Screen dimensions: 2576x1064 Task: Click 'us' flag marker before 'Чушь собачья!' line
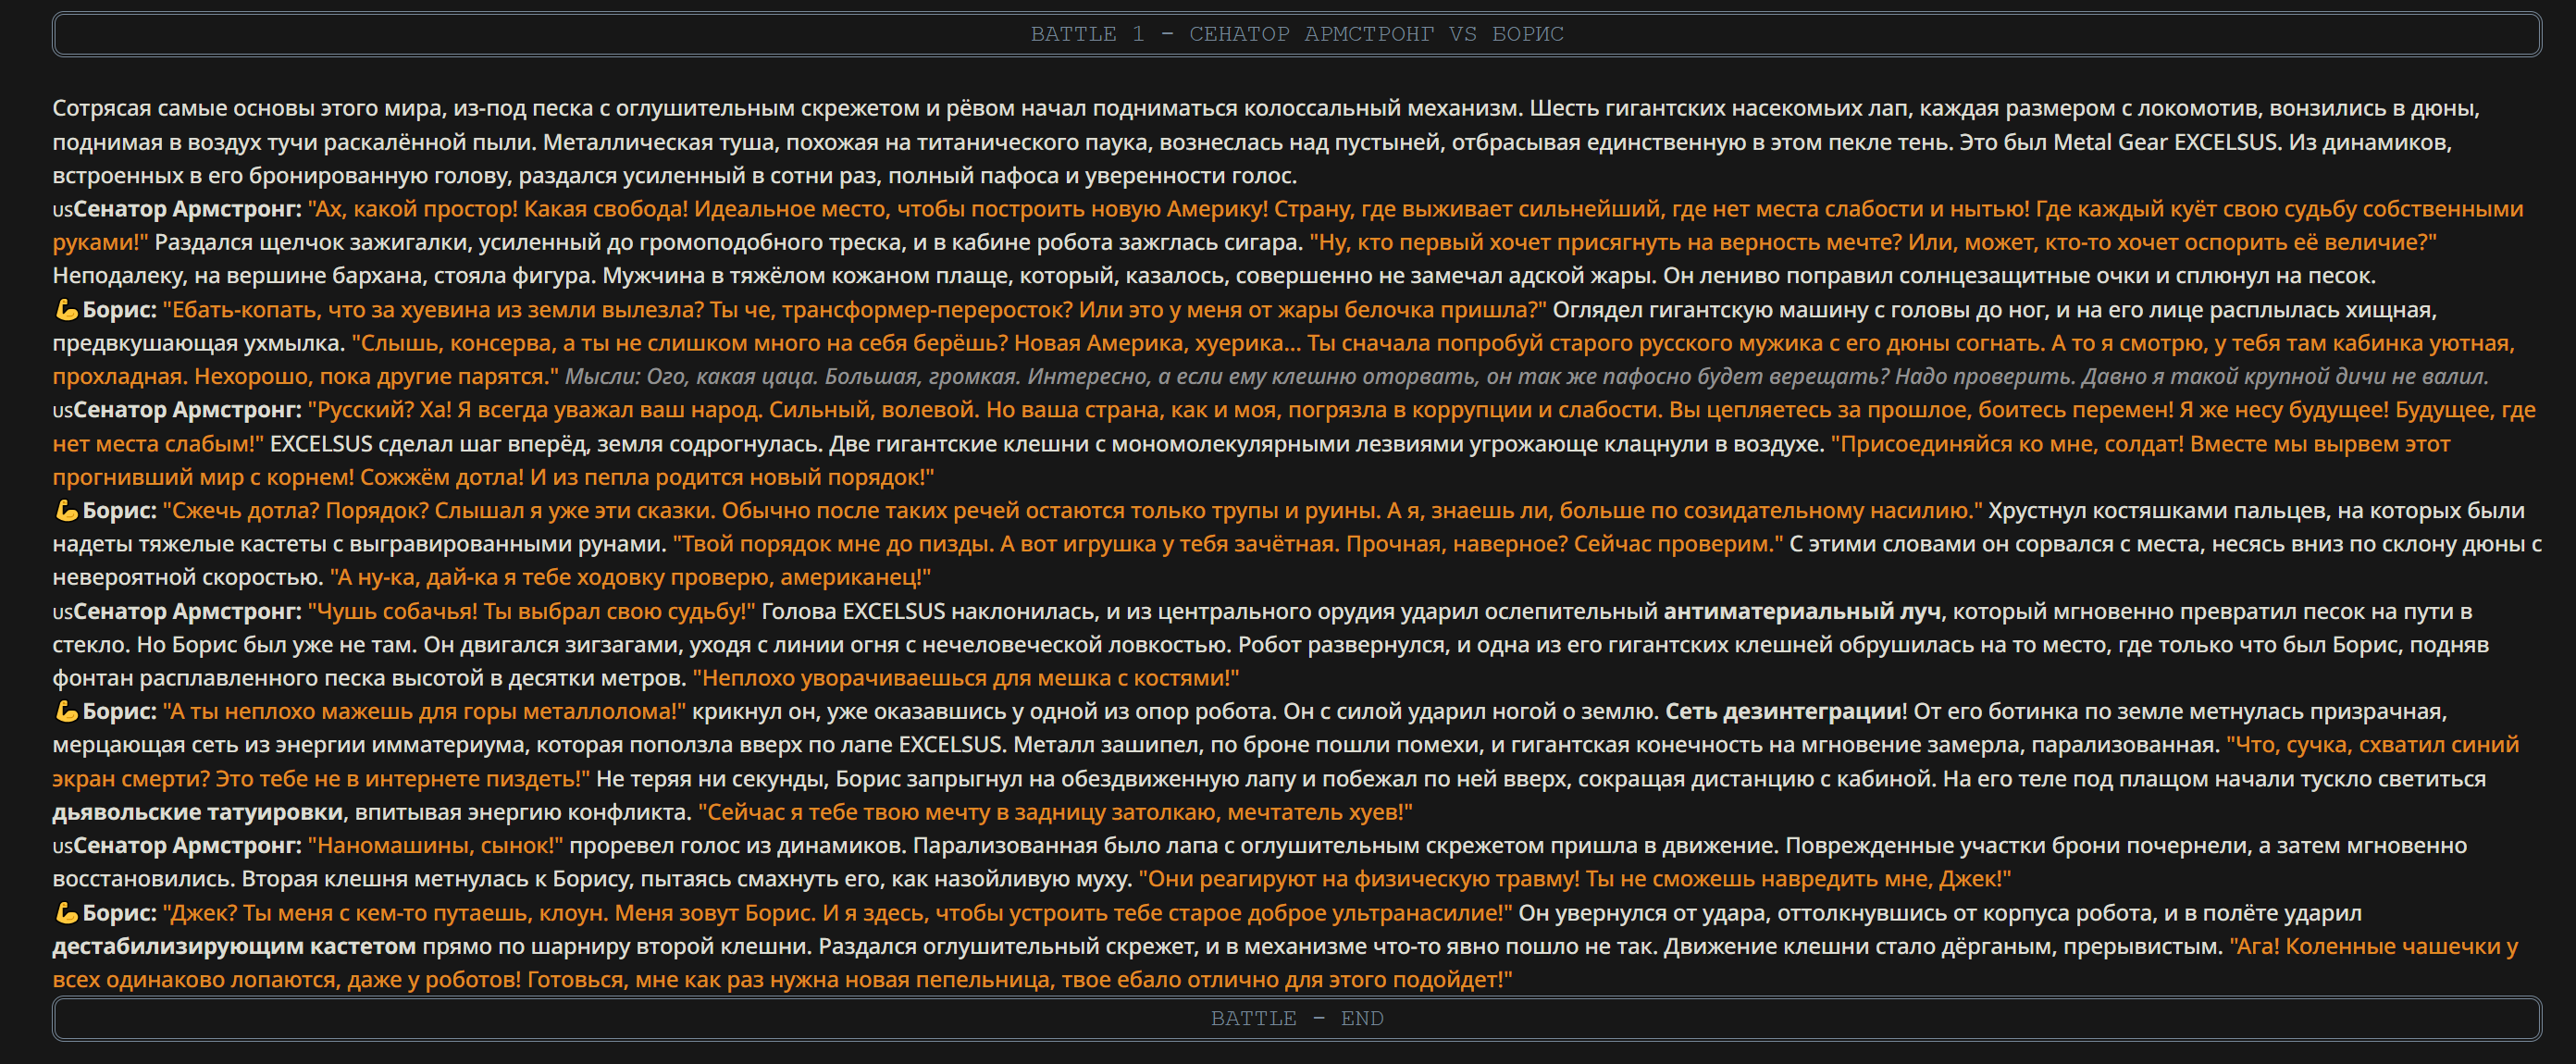click(x=62, y=611)
